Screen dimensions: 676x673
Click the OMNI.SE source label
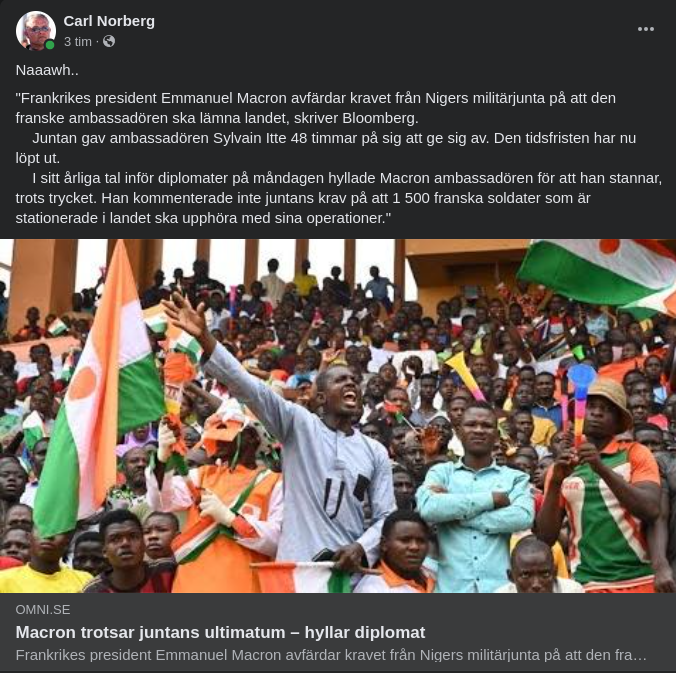click(43, 610)
